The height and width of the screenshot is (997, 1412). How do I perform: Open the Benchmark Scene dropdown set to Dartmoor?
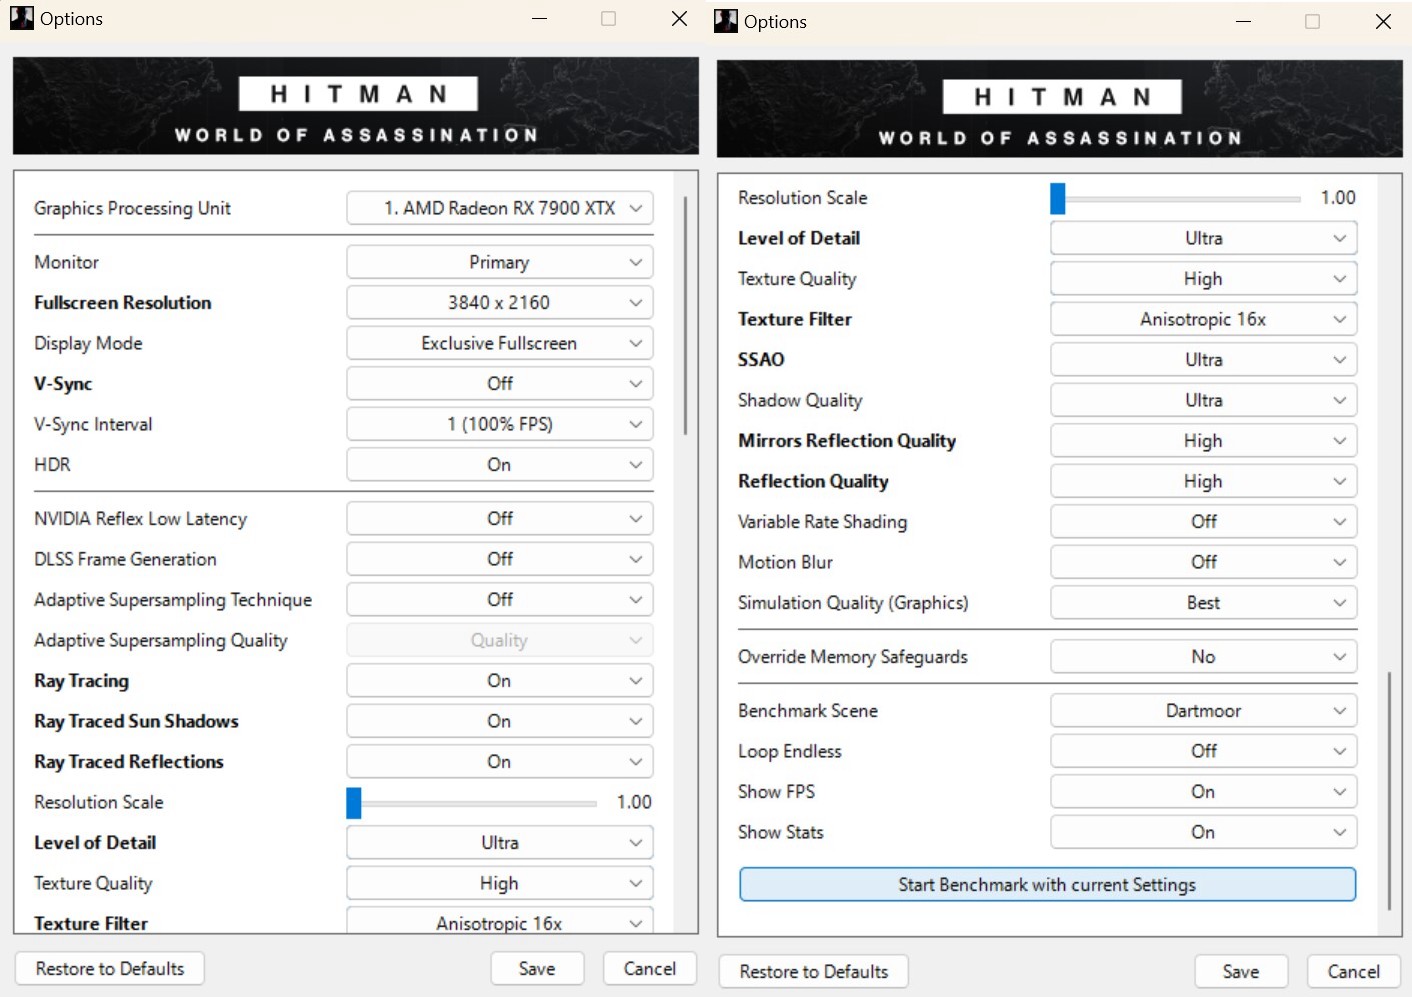tap(1204, 711)
